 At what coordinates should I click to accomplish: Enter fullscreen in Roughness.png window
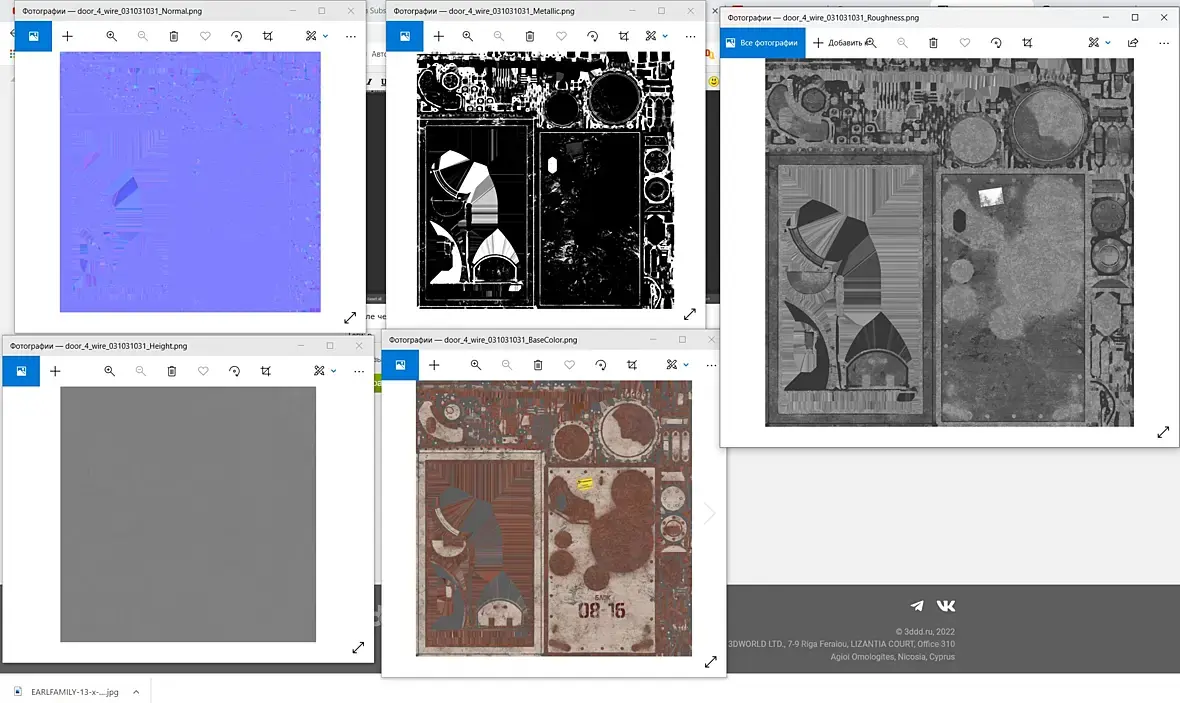(1163, 432)
